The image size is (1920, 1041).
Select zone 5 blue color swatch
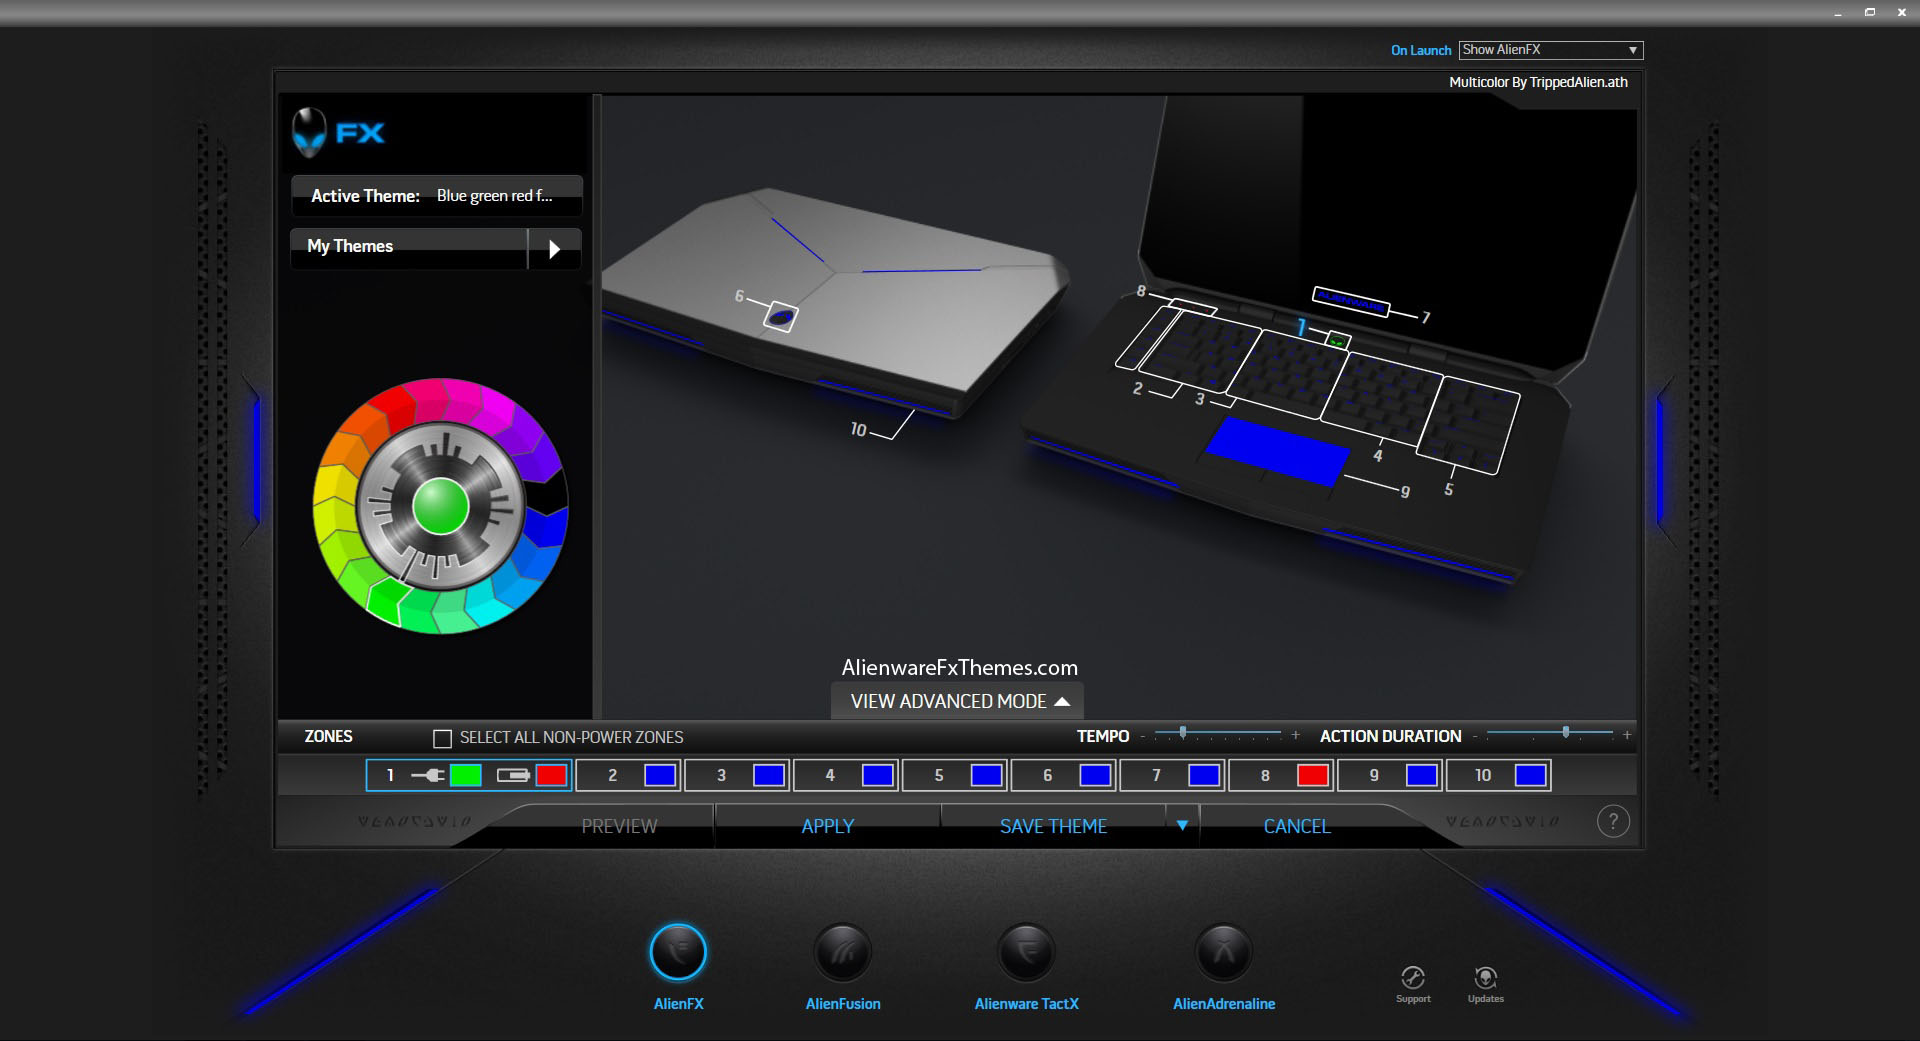coord(987,775)
